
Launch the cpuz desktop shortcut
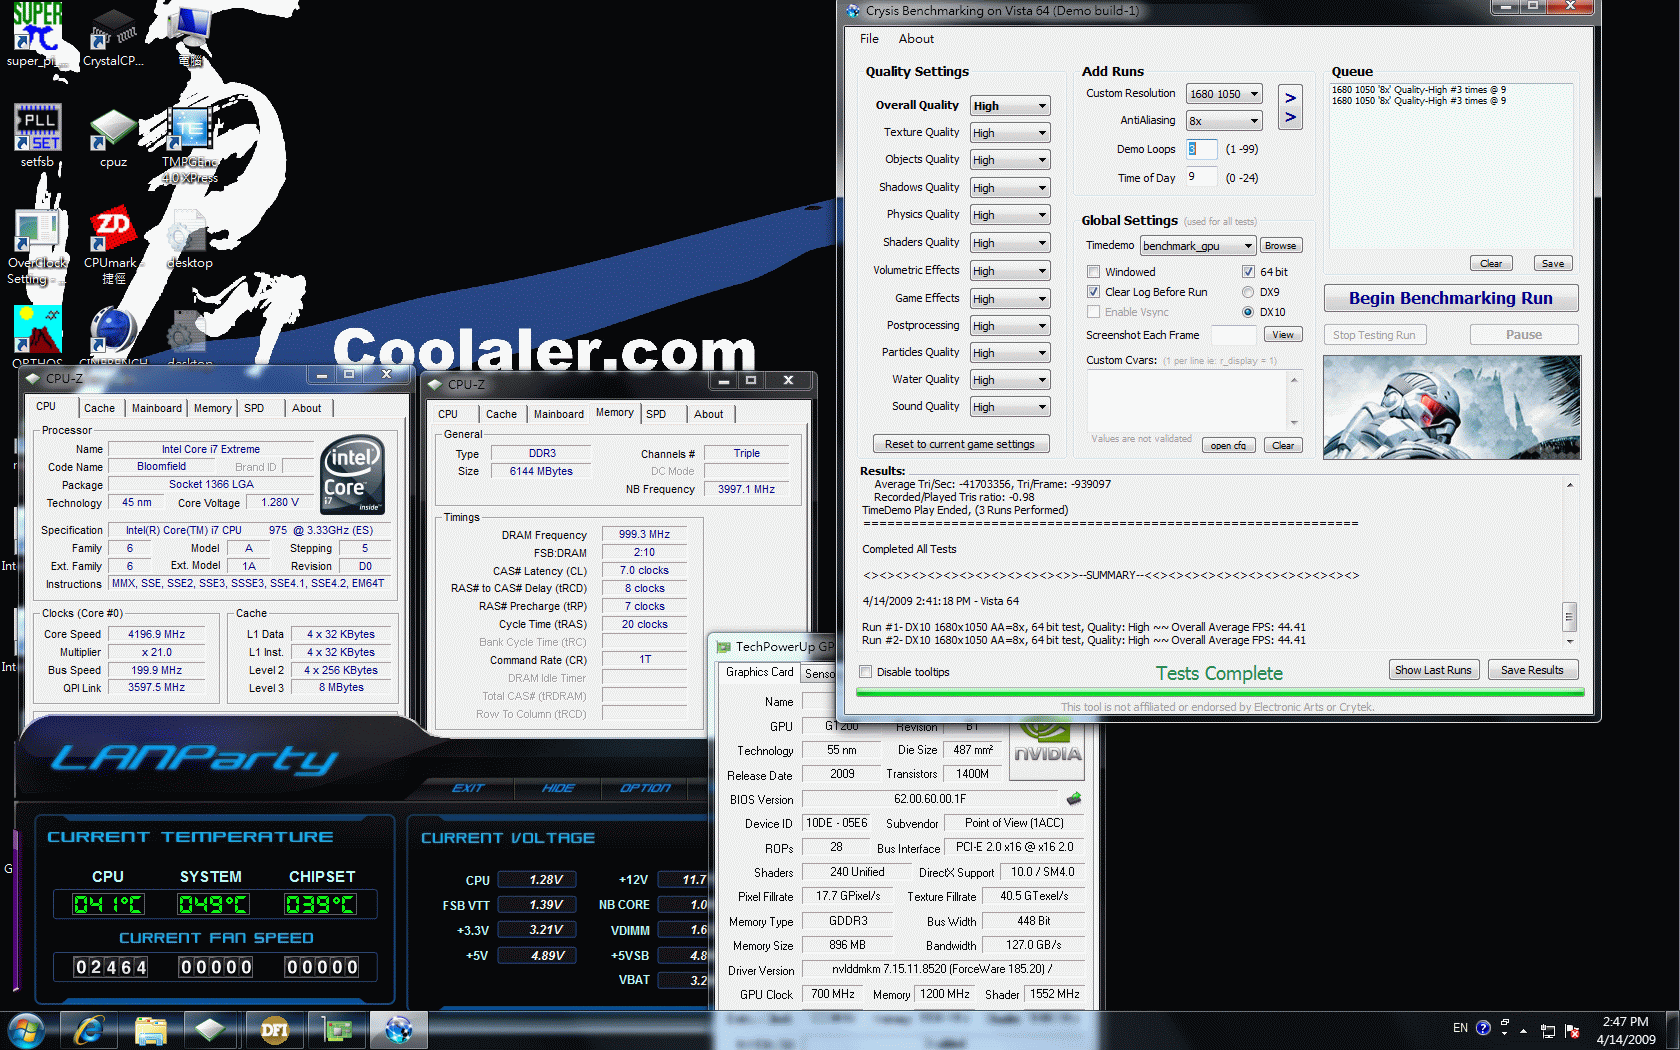[x=113, y=137]
